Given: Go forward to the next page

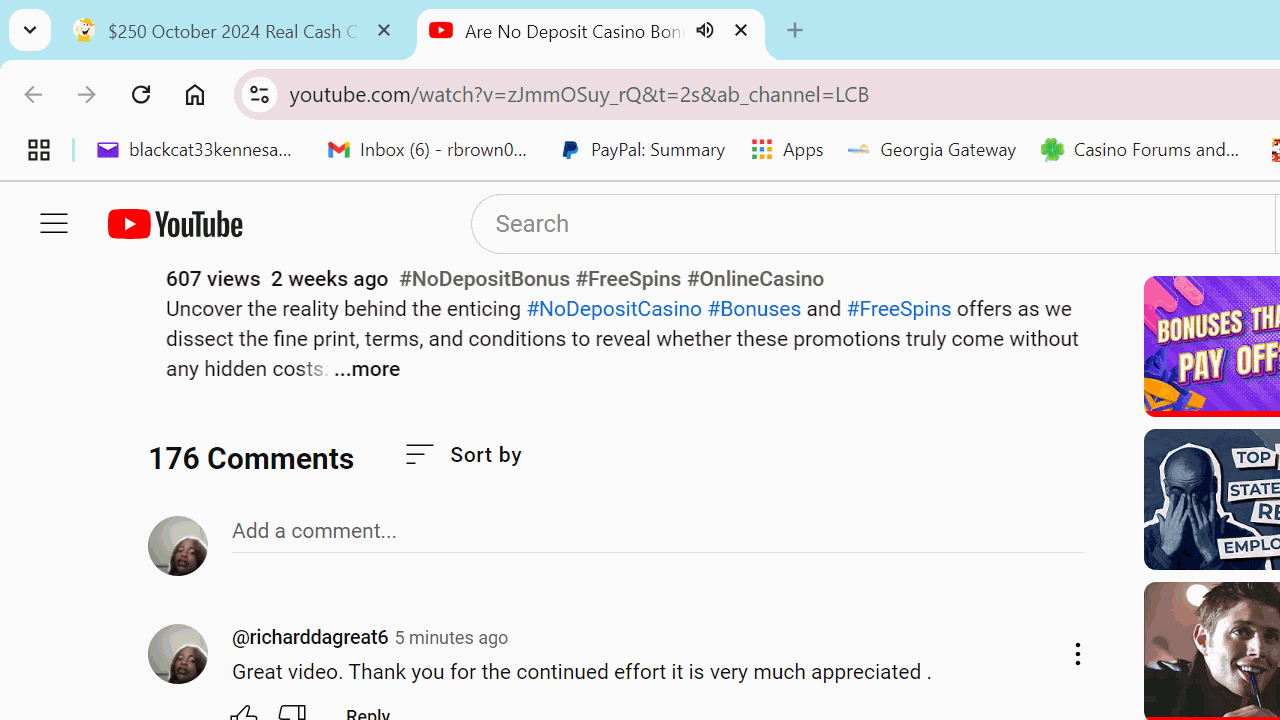Looking at the screenshot, I should tap(87, 94).
